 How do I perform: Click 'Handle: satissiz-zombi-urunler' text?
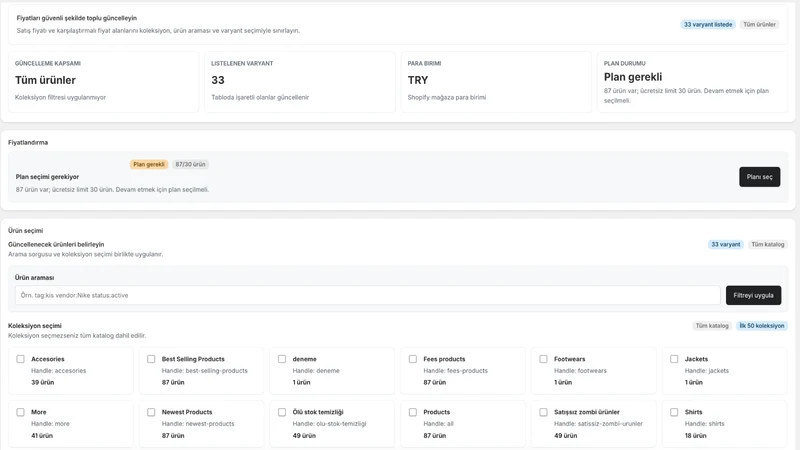(598, 423)
